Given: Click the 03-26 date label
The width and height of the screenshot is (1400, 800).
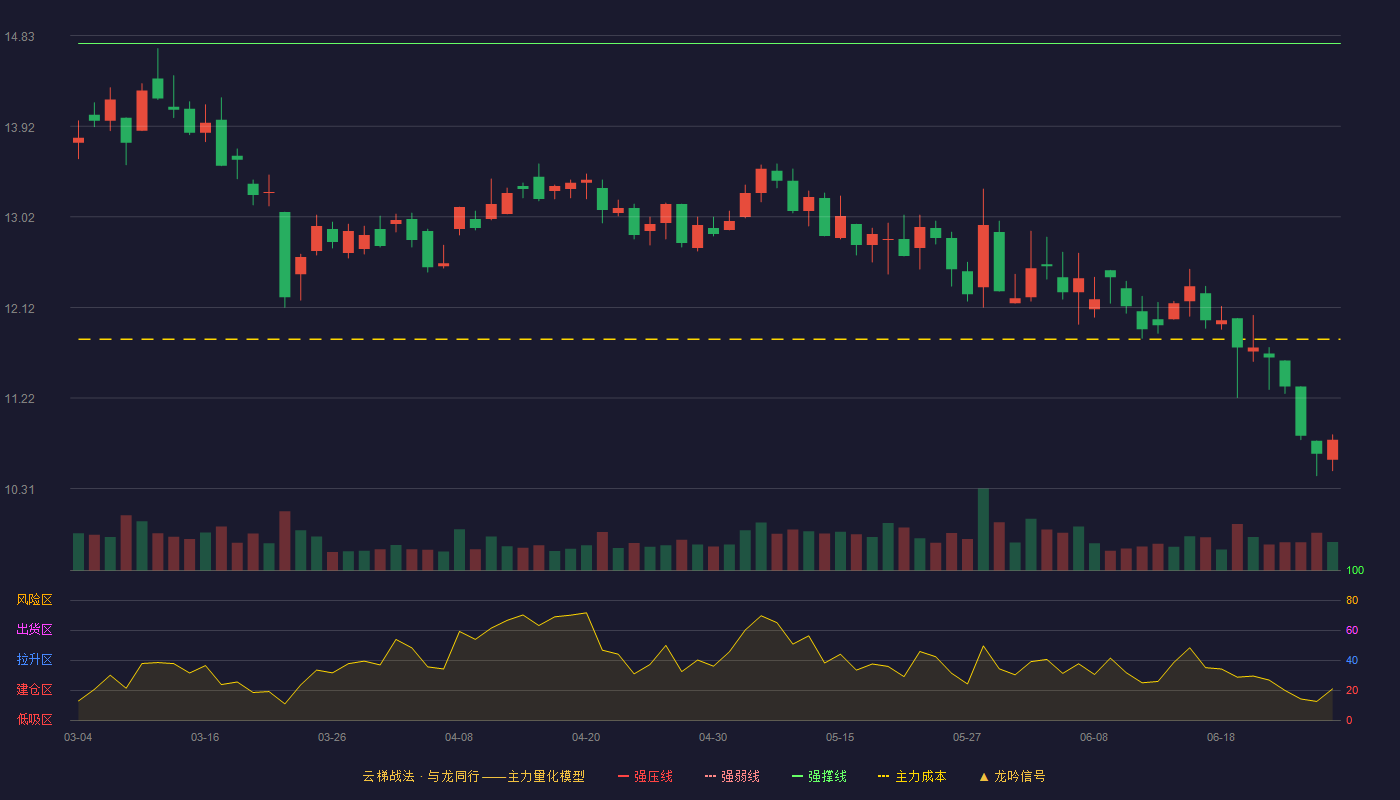Looking at the screenshot, I should 332,737.
